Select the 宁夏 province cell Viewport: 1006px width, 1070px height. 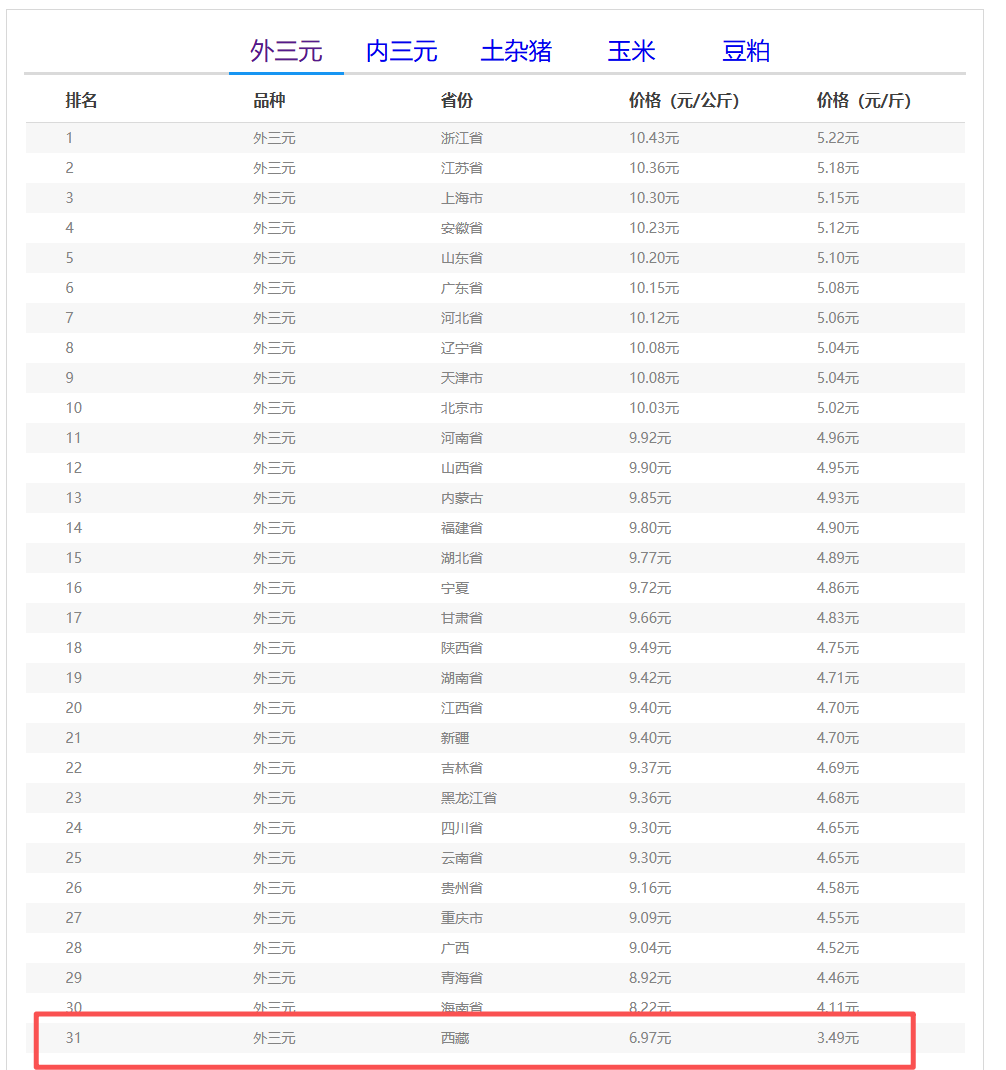(455, 588)
